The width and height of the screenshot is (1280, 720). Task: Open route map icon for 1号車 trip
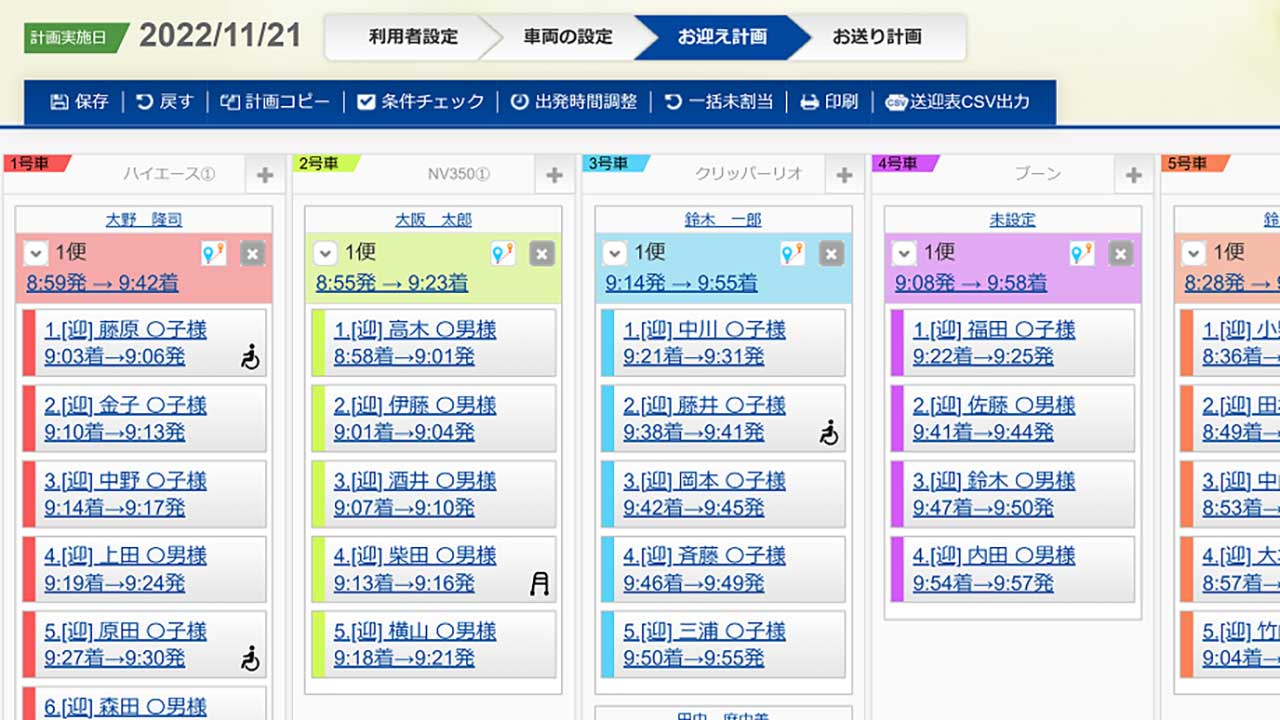click(x=213, y=253)
